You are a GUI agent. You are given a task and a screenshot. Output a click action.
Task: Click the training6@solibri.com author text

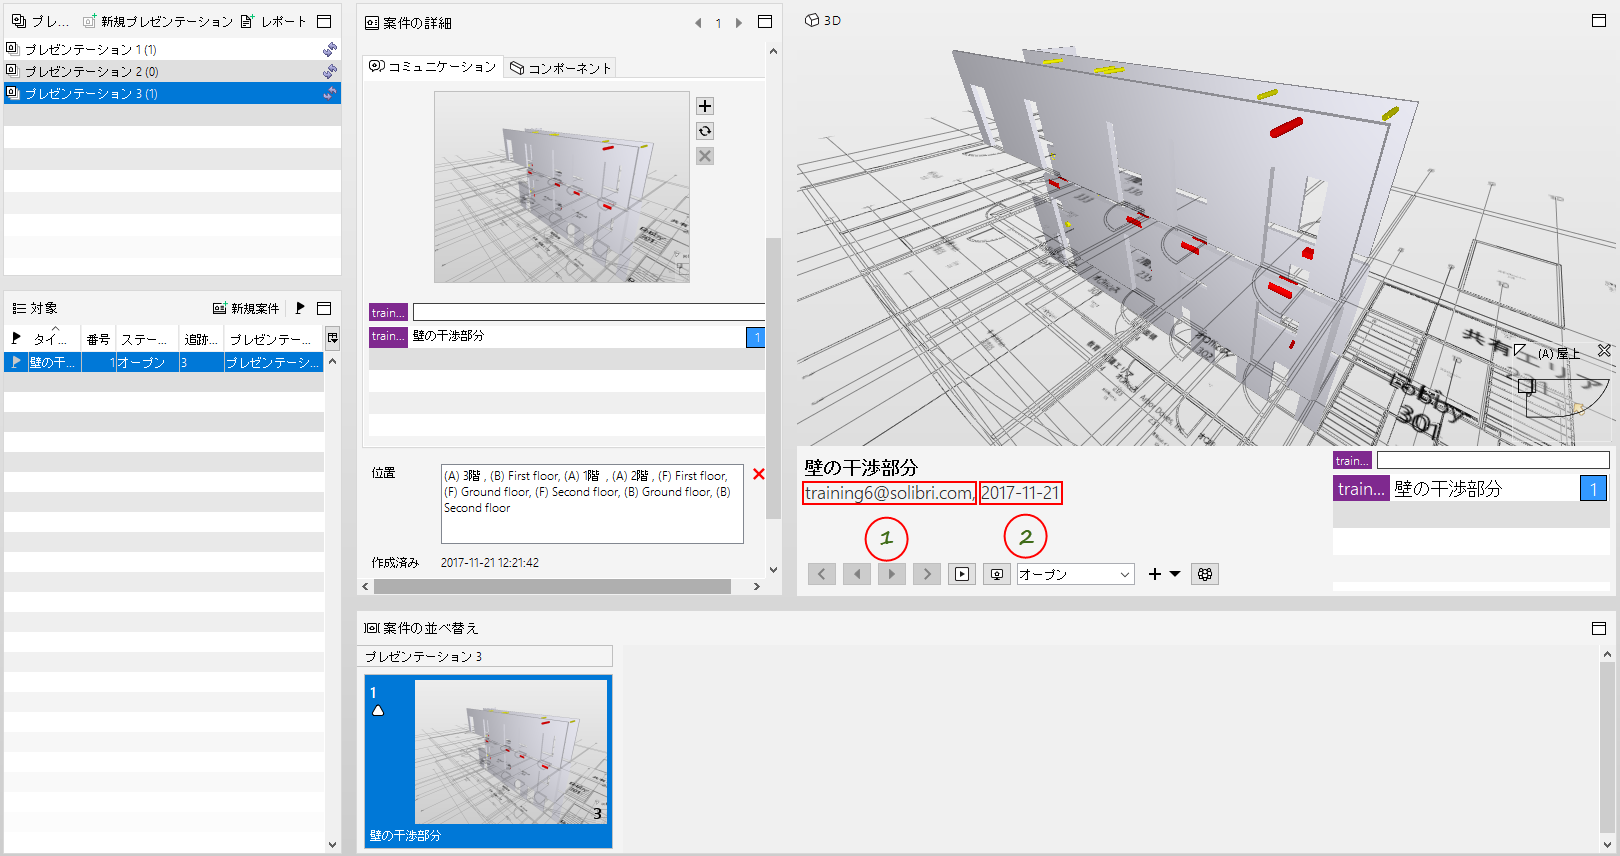coord(889,493)
